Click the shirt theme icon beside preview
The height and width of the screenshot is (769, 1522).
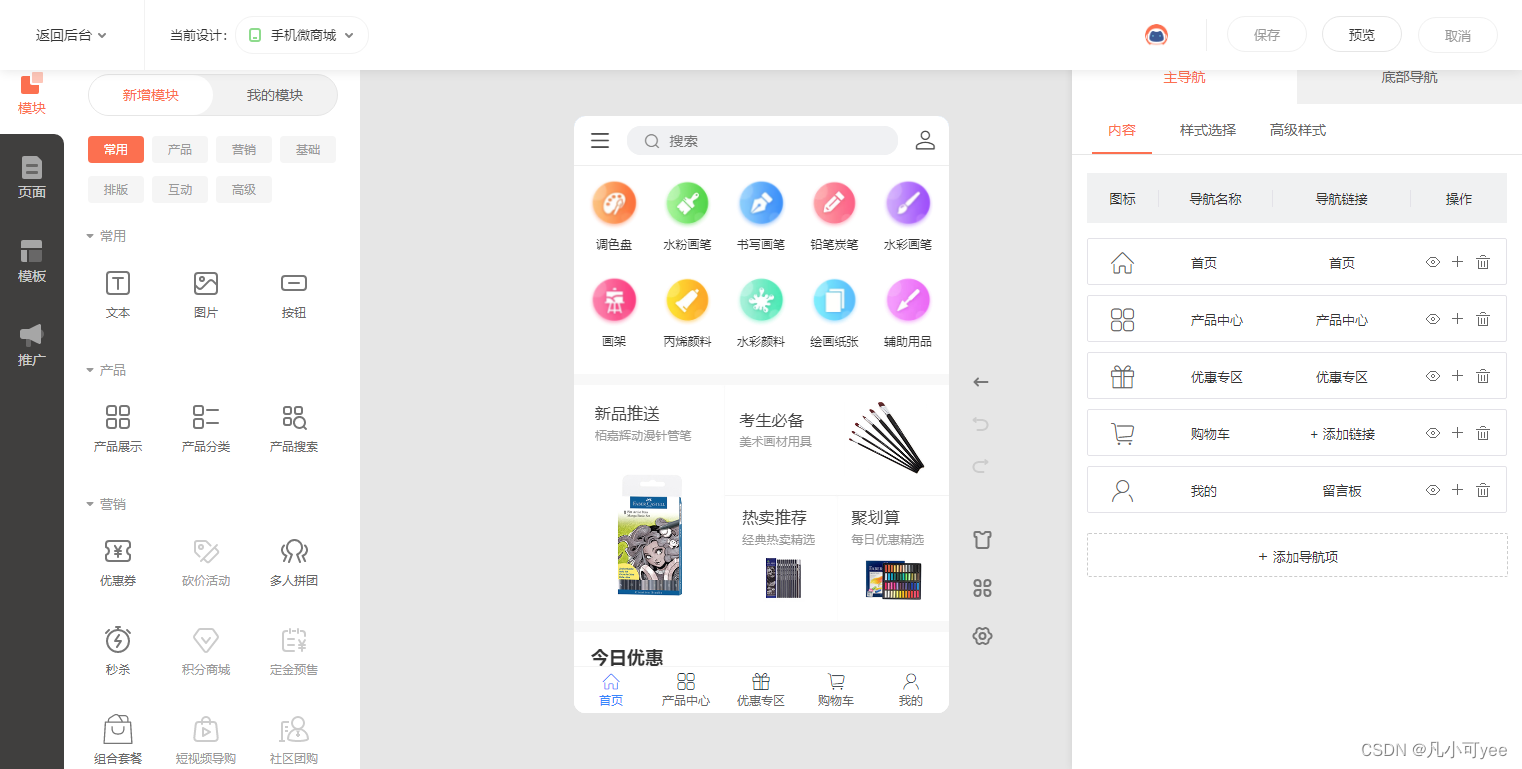point(982,540)
